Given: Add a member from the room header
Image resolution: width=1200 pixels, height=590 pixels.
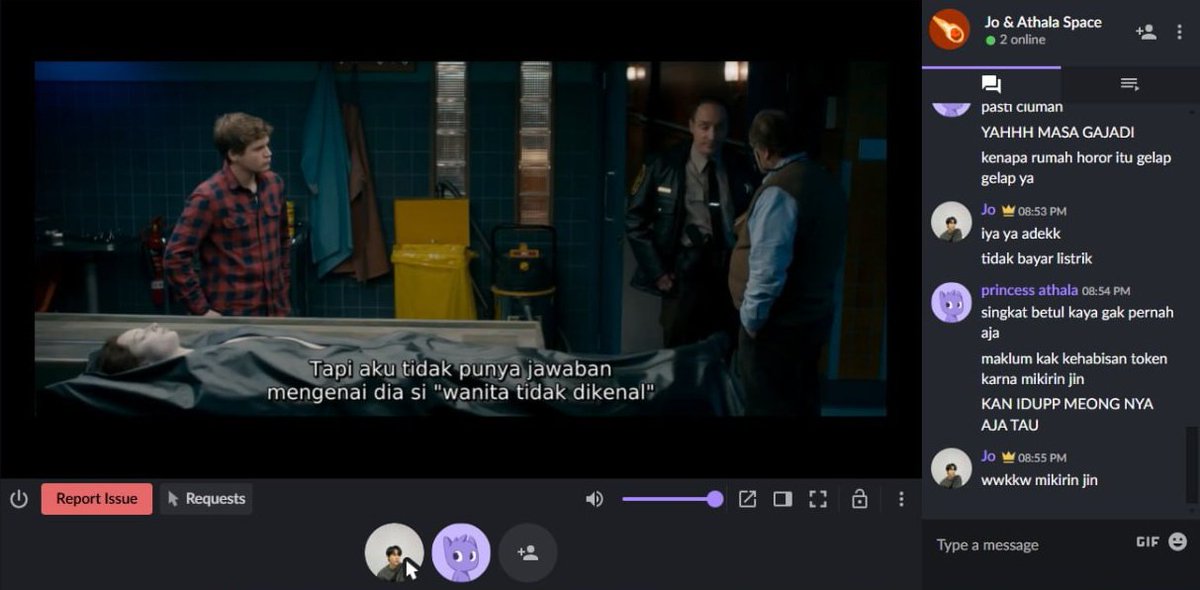Looking at the screenshot, I should click(x=1146, y=32).
